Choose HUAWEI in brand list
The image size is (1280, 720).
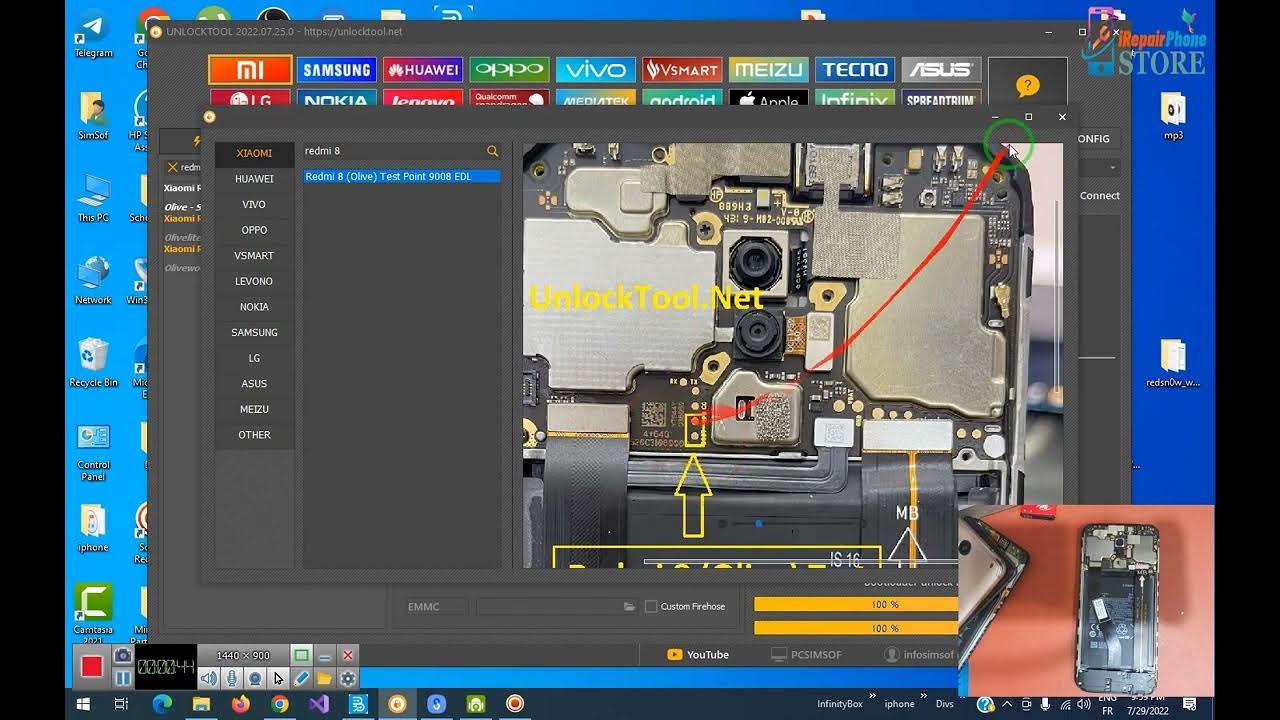[x=254, y=179]
